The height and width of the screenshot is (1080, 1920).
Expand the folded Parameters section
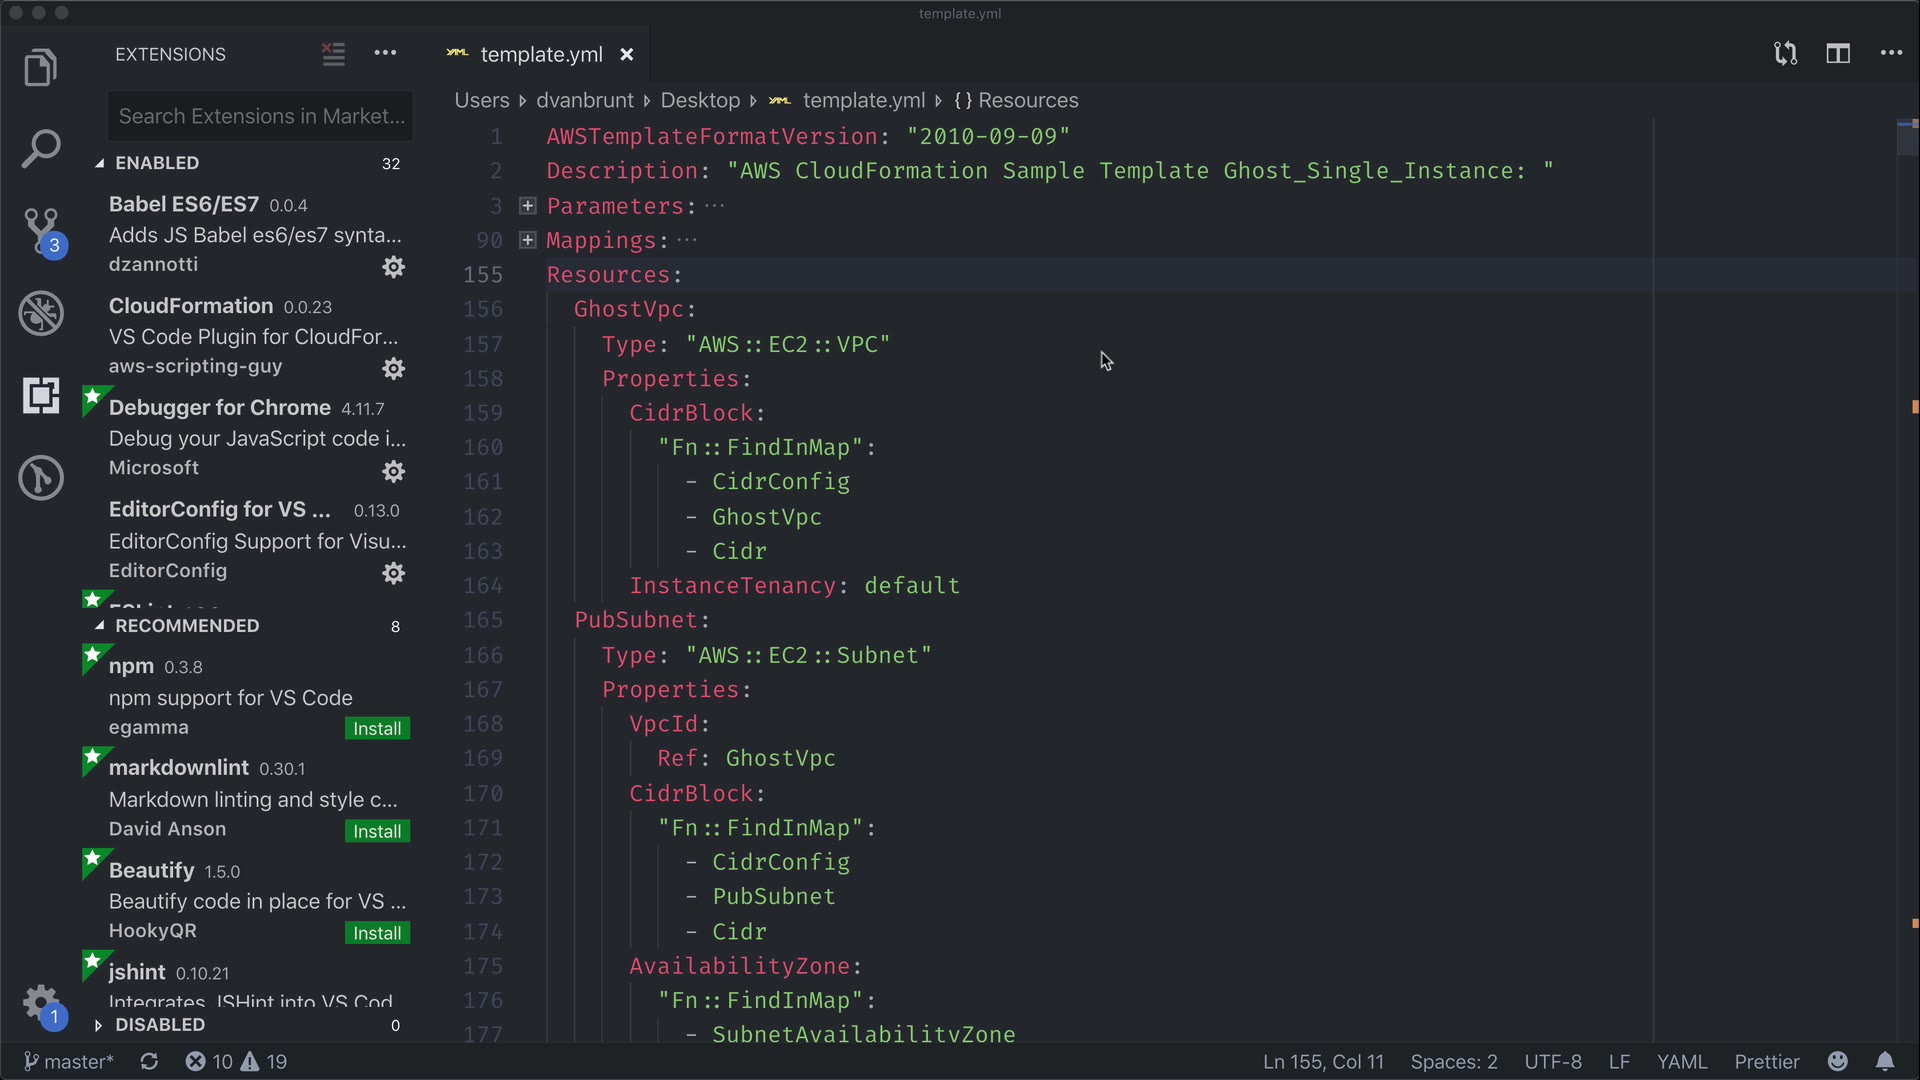(x=528, y=206)
